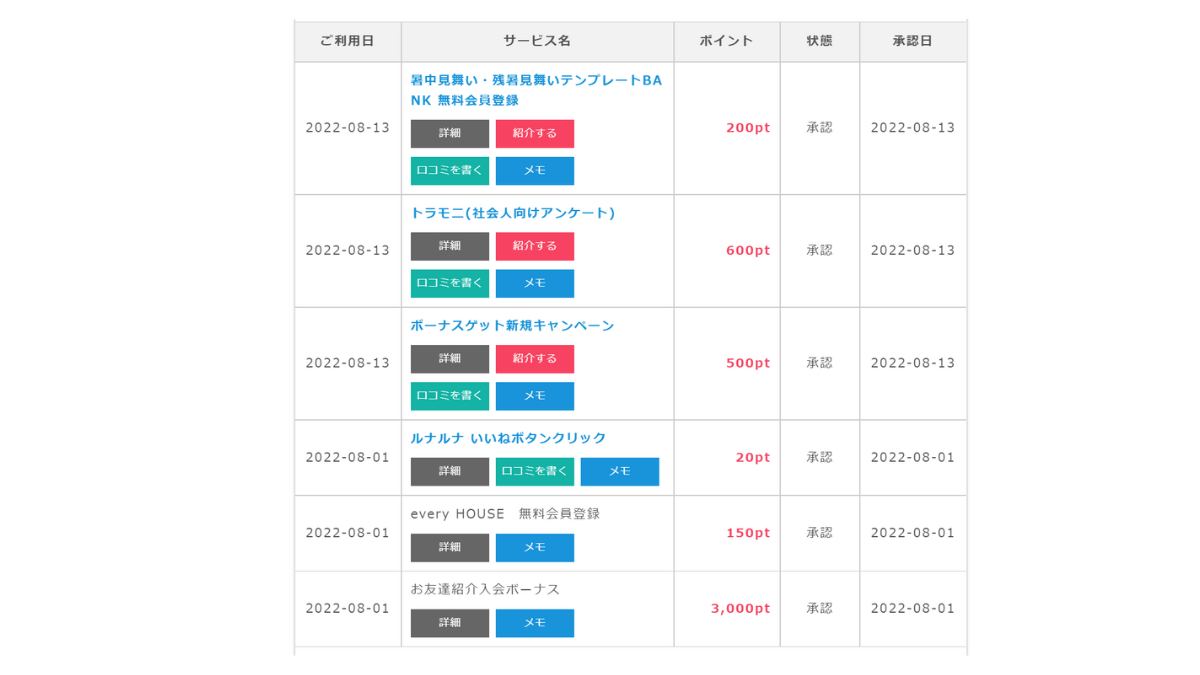Viewport: 1200px width, 675px height.
Task: Open メモ for 暑中見舞い テンプレートBANK row
Action: coord(535,171)
